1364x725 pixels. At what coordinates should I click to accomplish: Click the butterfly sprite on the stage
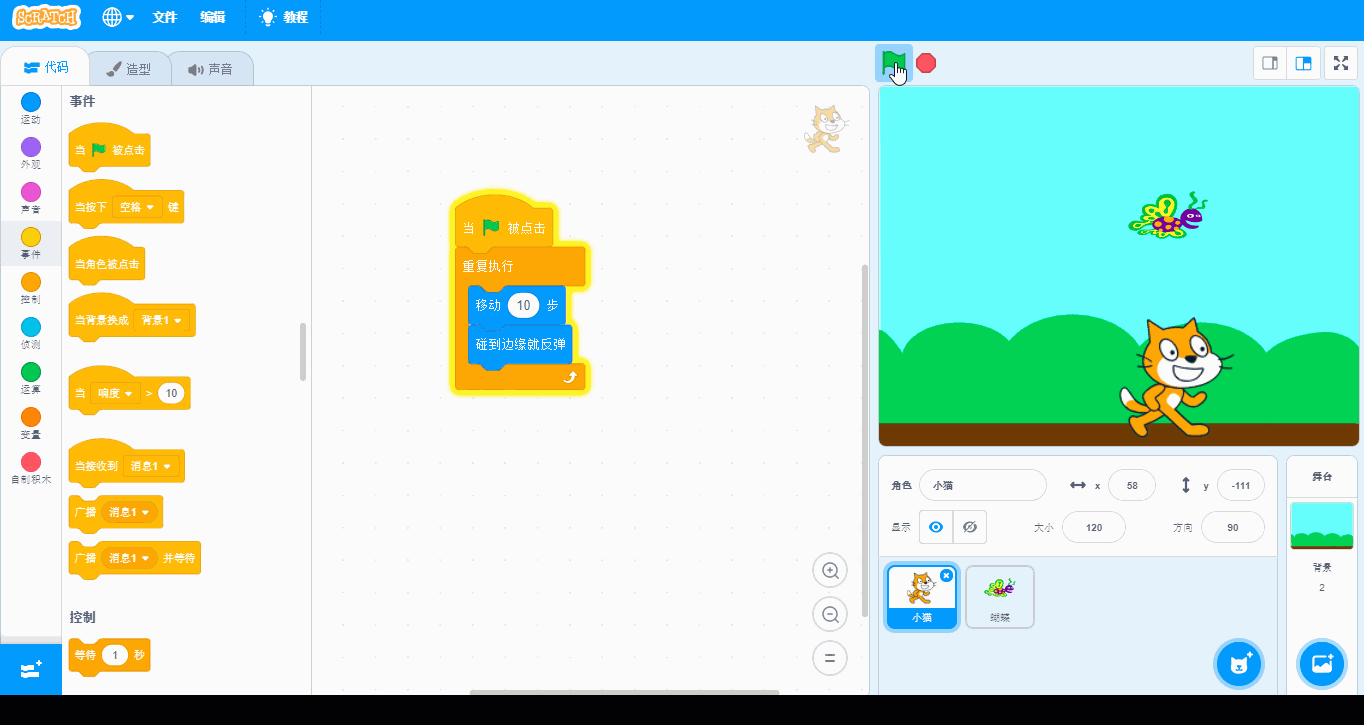pyautogui.click(x=1166, y=216)
